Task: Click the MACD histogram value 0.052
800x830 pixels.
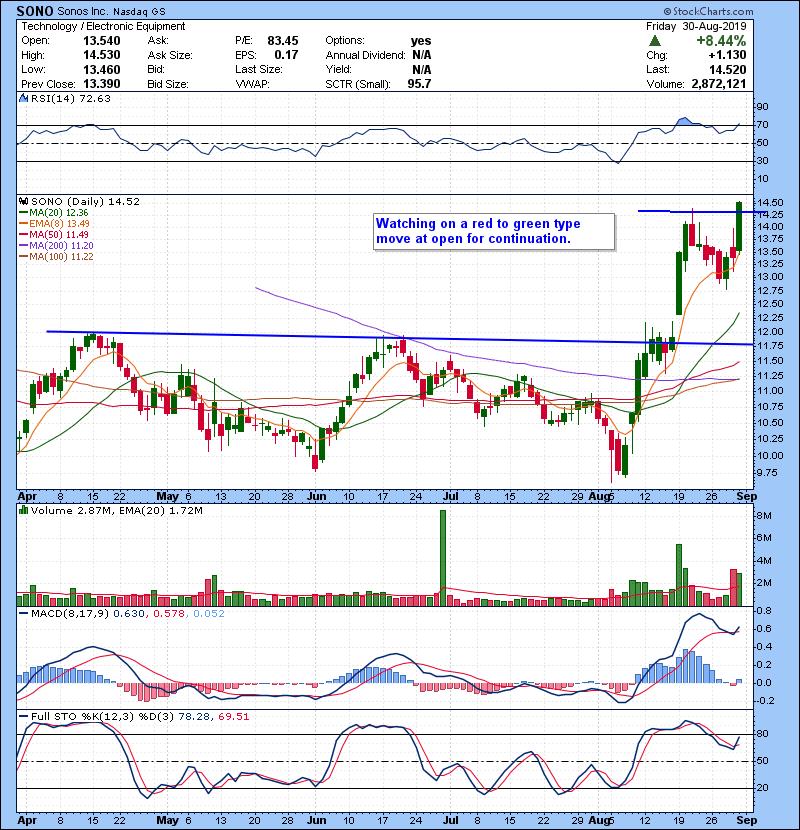Action: pyautogui.click(x=209, y=614)
